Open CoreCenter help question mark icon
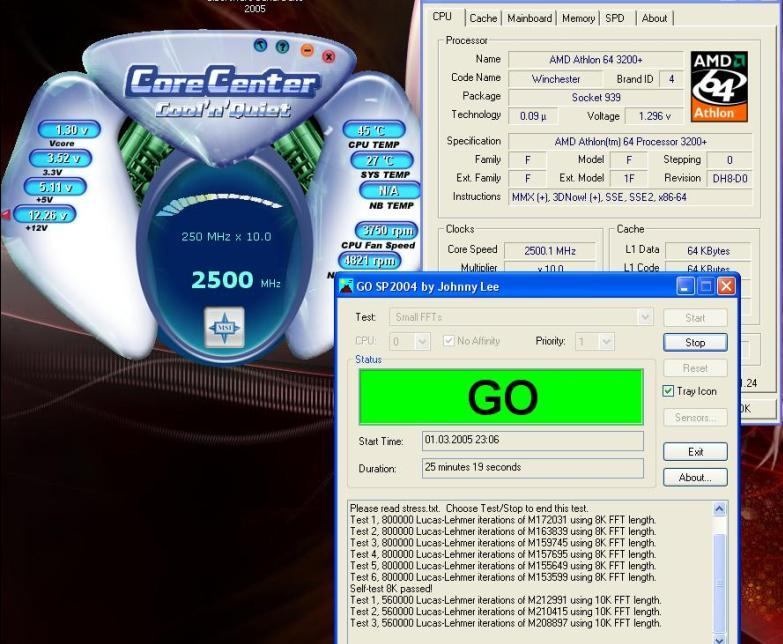Image resolution: width=783 pixels, height=644 pixels. (x=283, y=47)
